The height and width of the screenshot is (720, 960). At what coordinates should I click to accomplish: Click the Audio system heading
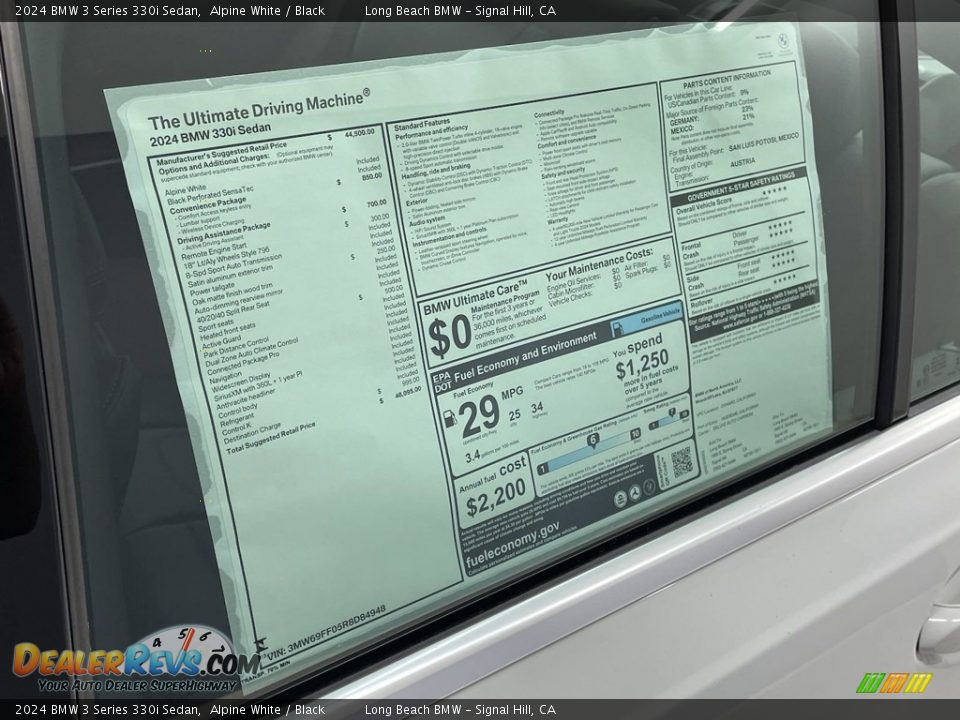tap(427, 219)
